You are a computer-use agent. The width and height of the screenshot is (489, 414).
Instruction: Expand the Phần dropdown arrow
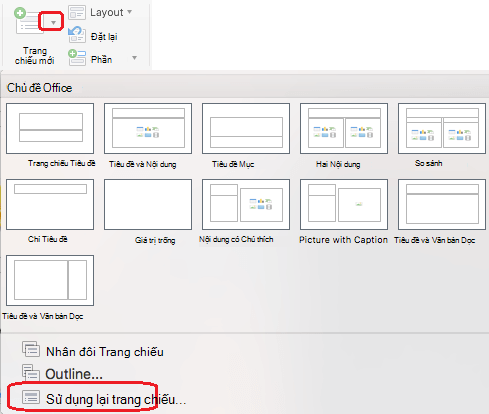click(x=134, y=58)
